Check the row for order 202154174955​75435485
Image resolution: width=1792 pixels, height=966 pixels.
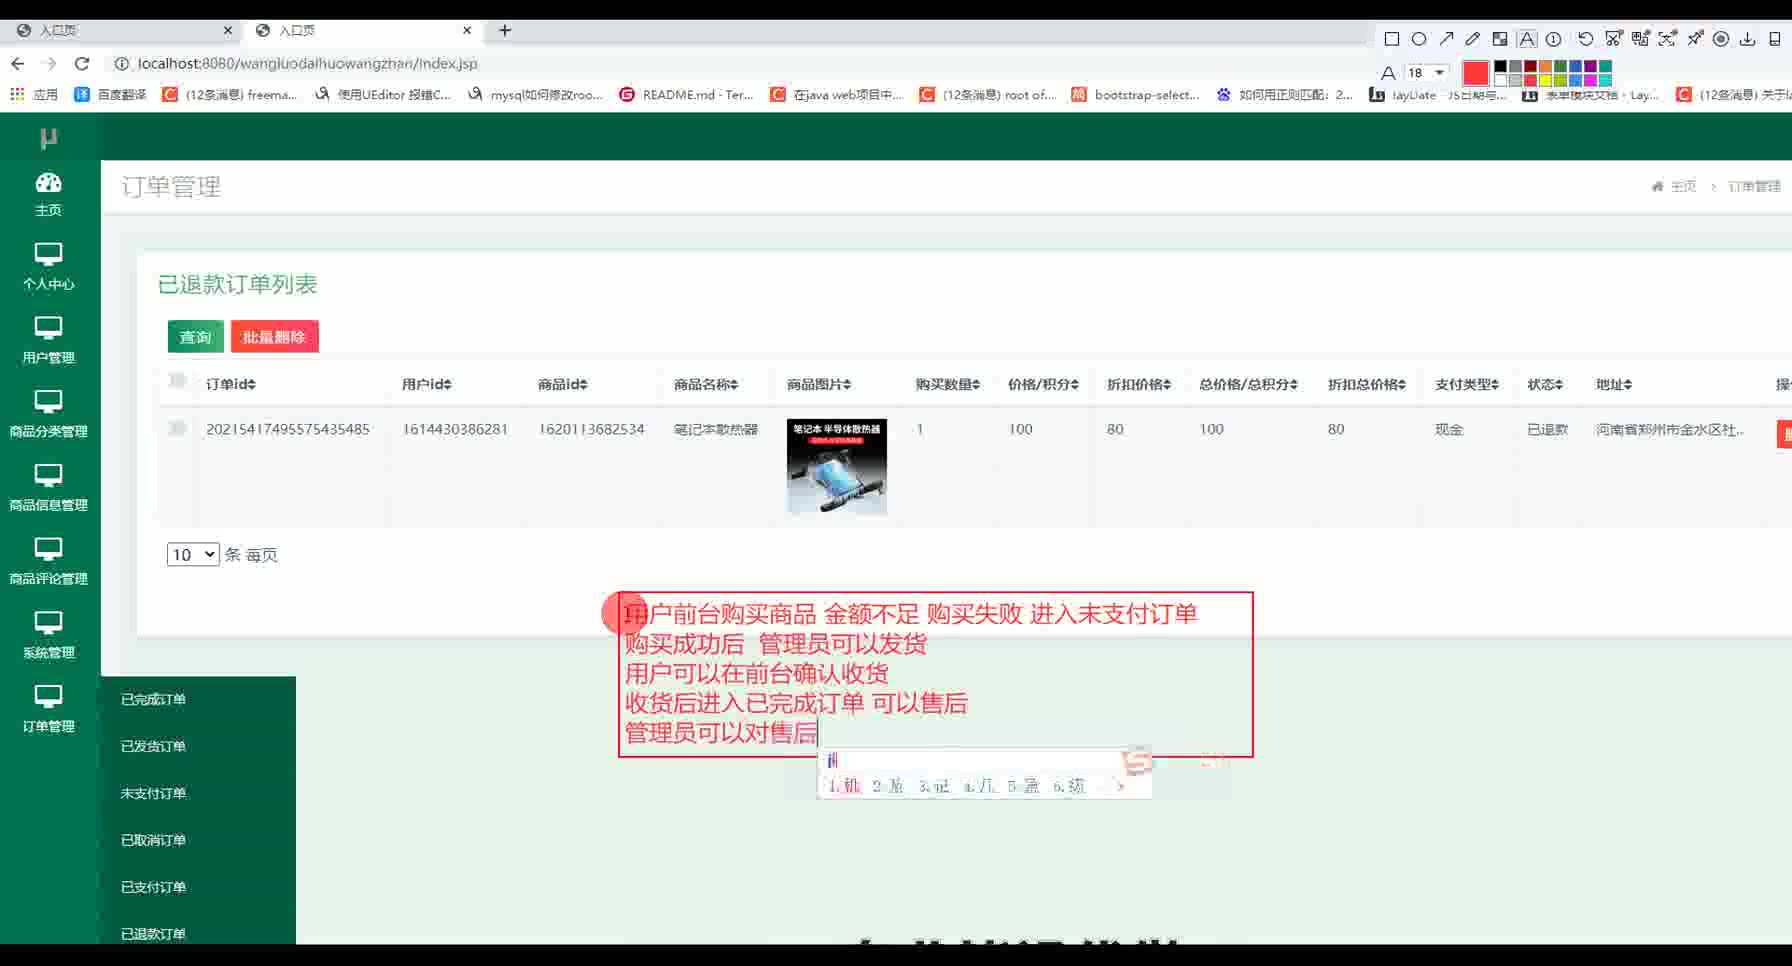tap(178, 428)
